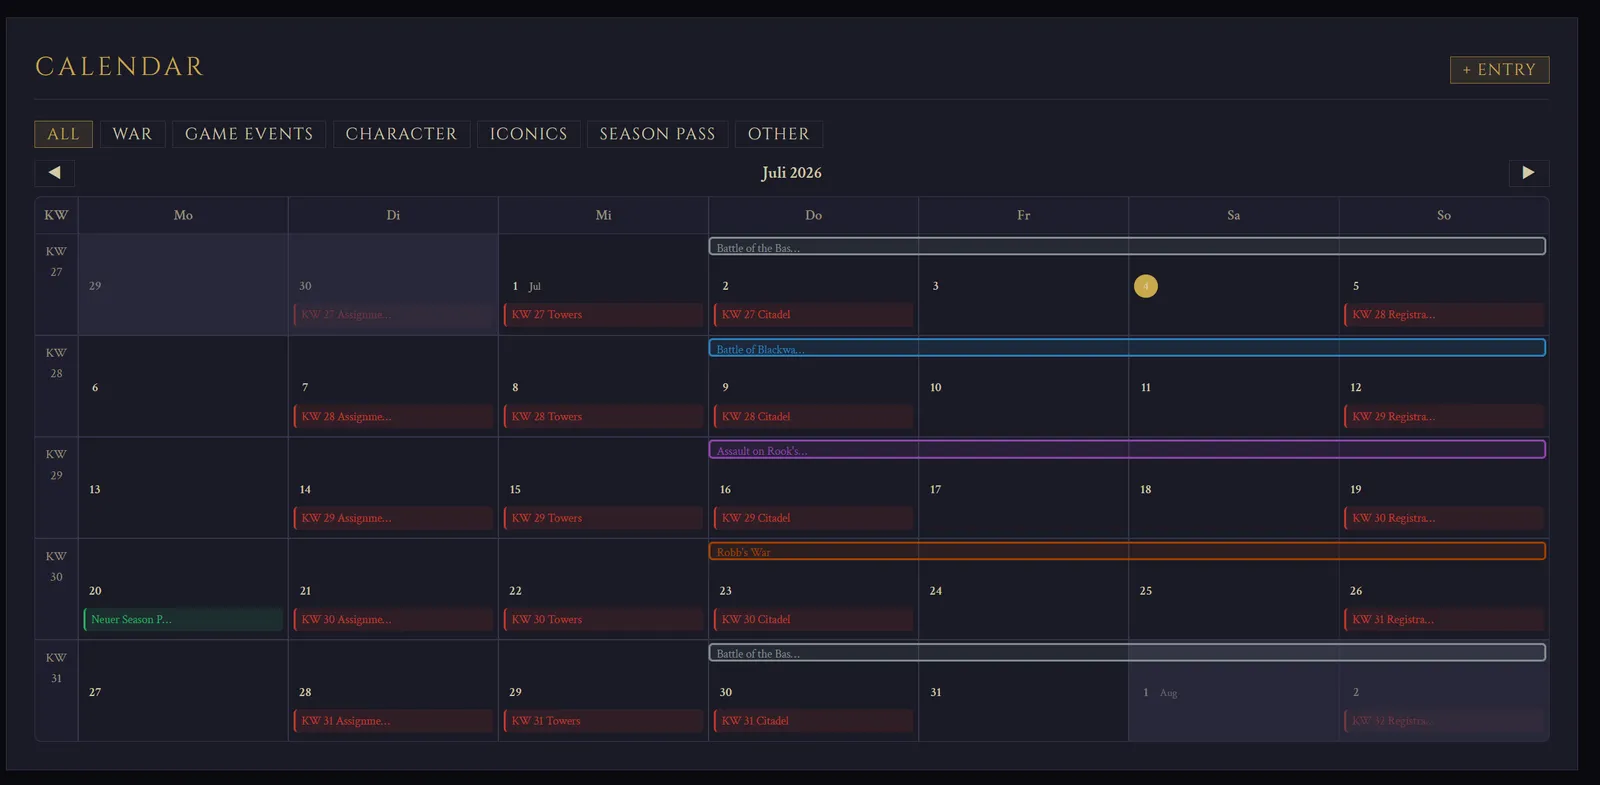Select the OTHER filter tab
Image resolution: width=1600 pixels, height=785 pixels.
(779, 134)
